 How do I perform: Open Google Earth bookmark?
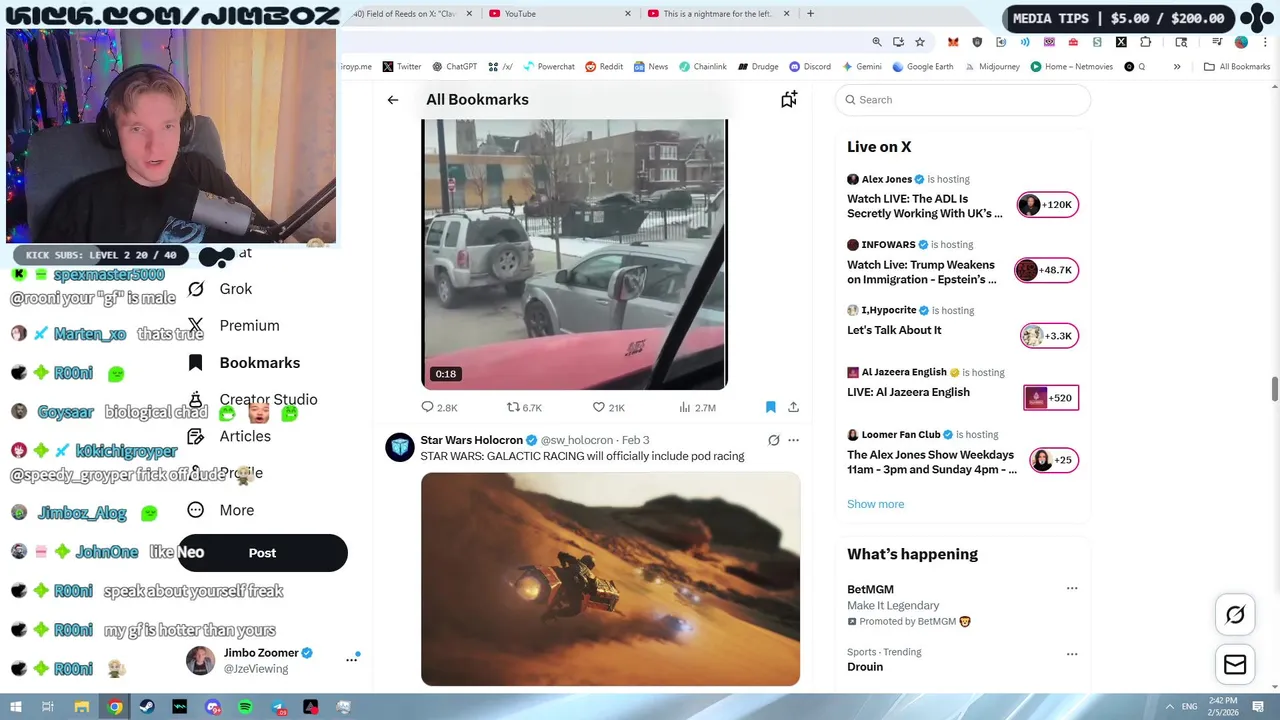point(923,67)
